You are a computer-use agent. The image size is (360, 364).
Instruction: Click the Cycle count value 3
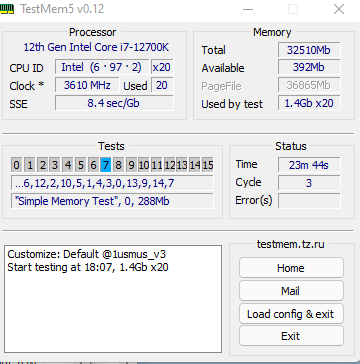(x=309, y=183)
